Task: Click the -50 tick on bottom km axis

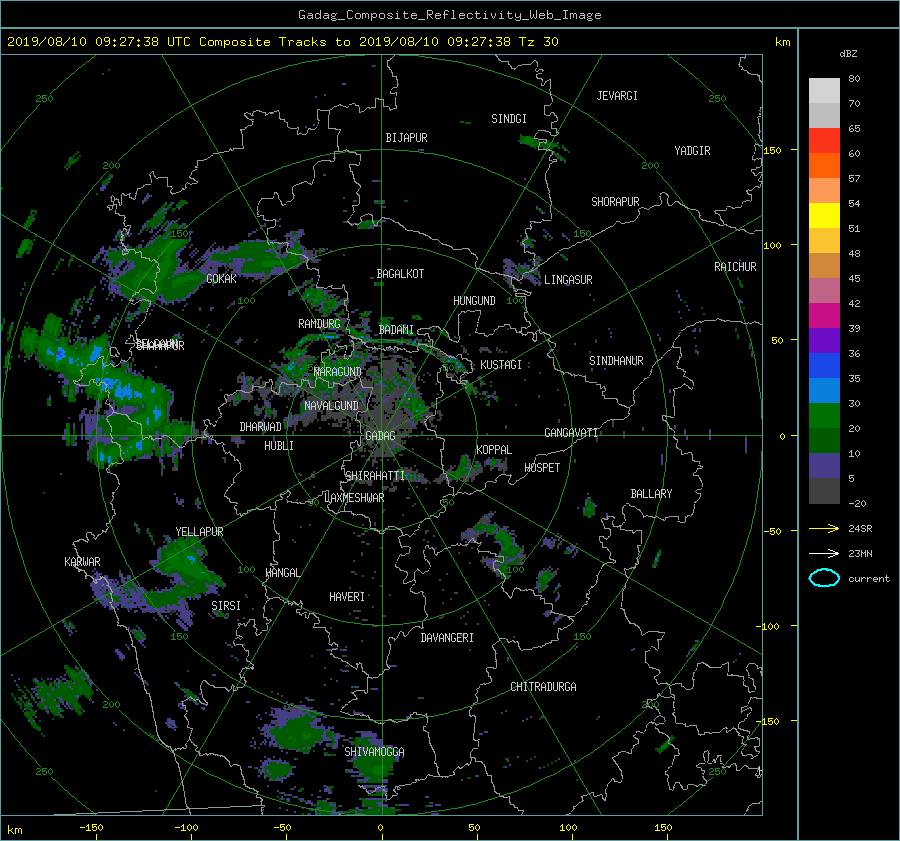Action: [x=282, y=828]
